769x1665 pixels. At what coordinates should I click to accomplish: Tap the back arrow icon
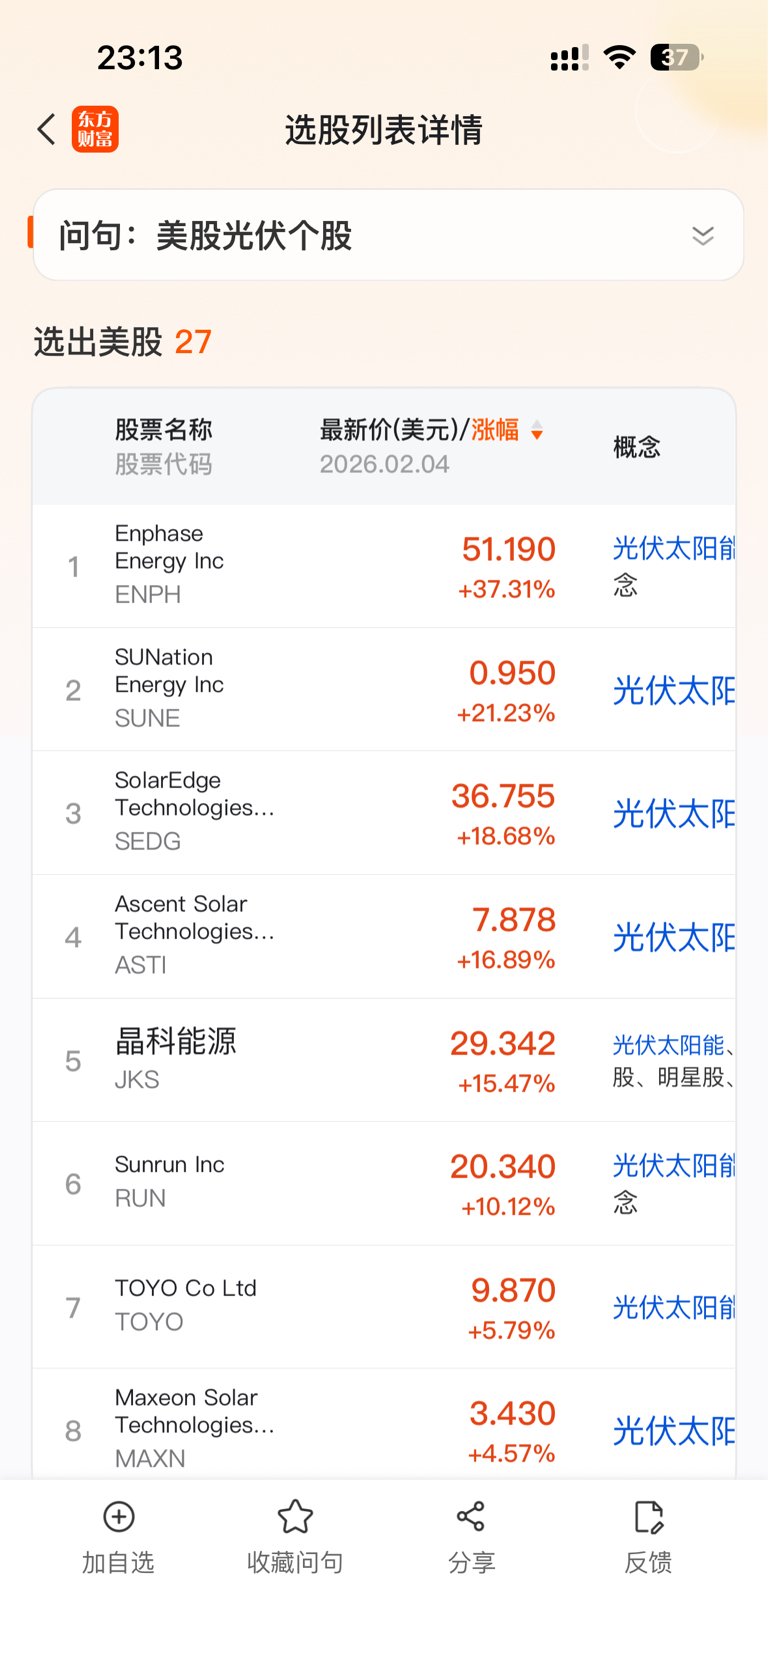pyautogui.click(x=46, y=129)
